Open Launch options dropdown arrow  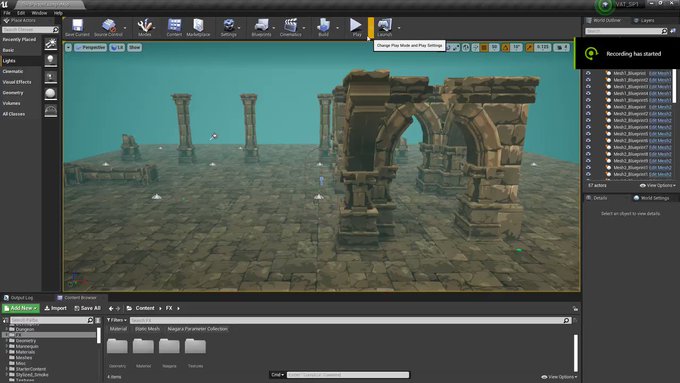click(x=399, y=28)
